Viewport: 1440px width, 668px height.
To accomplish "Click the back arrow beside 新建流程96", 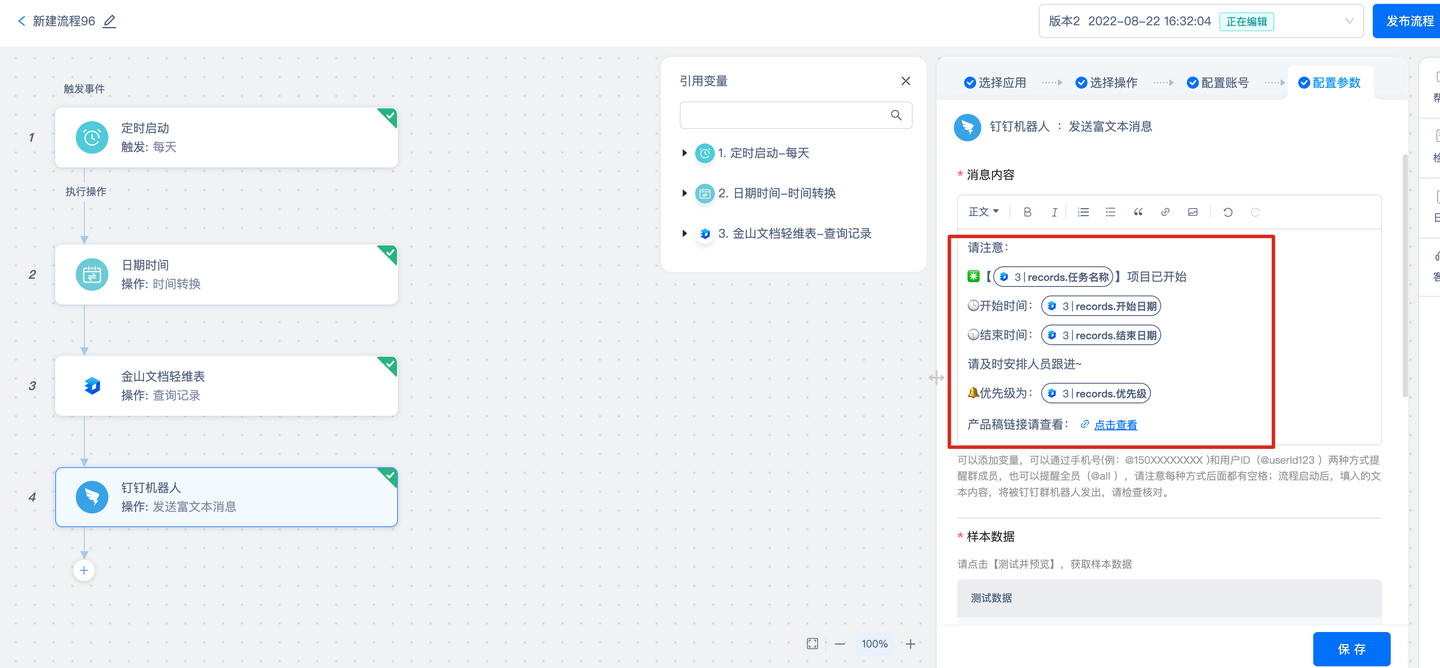I will (22, 21).
